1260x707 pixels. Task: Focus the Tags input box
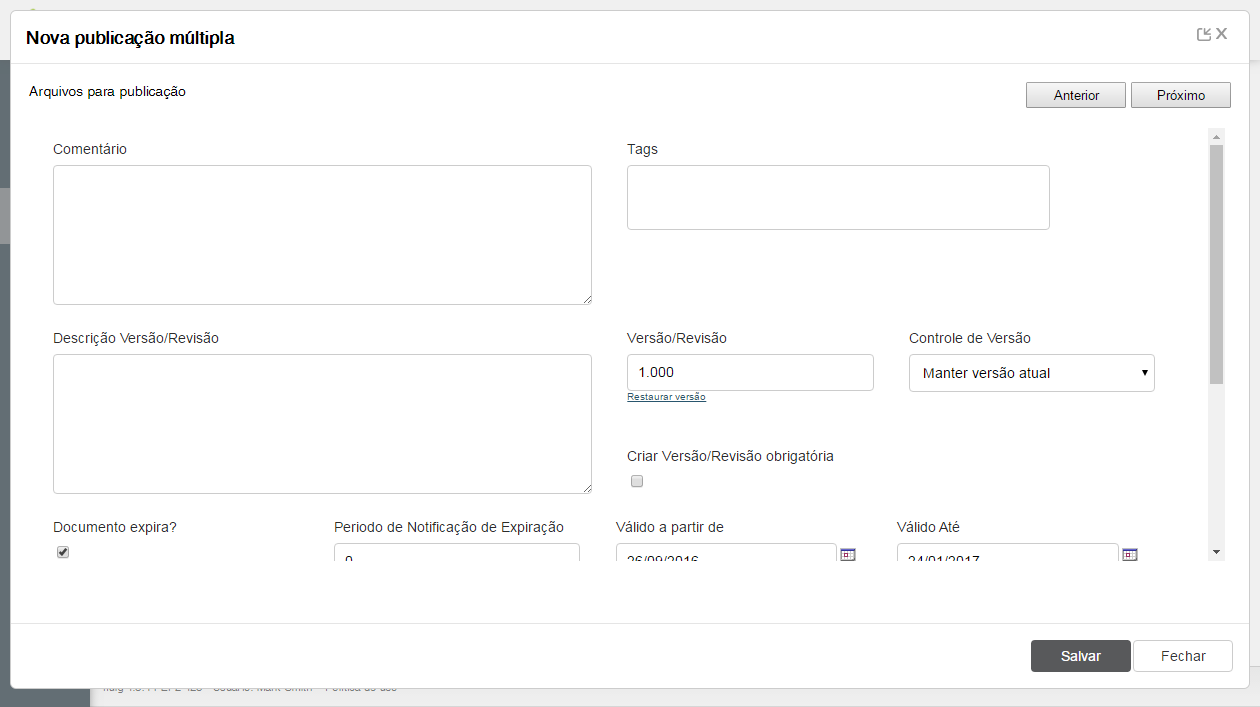[x=838, y=198]
